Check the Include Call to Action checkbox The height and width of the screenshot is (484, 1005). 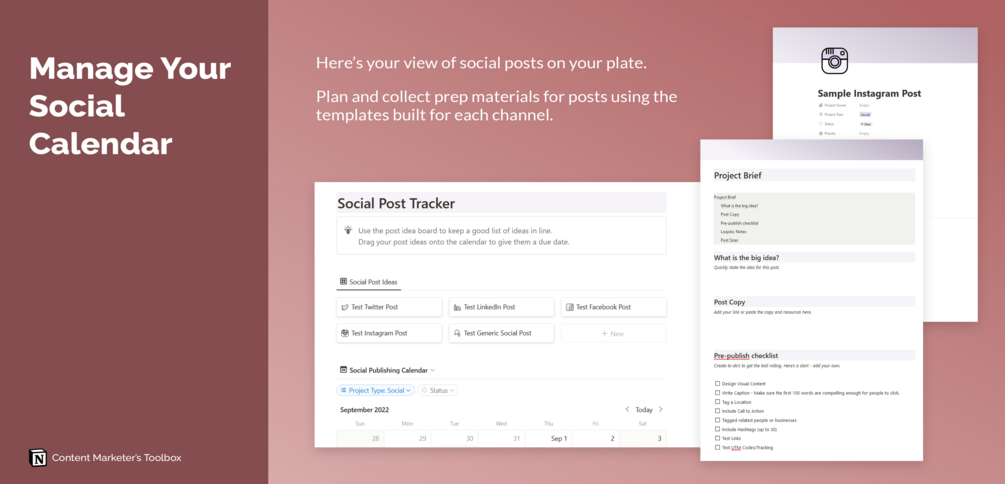click(717, 411)
